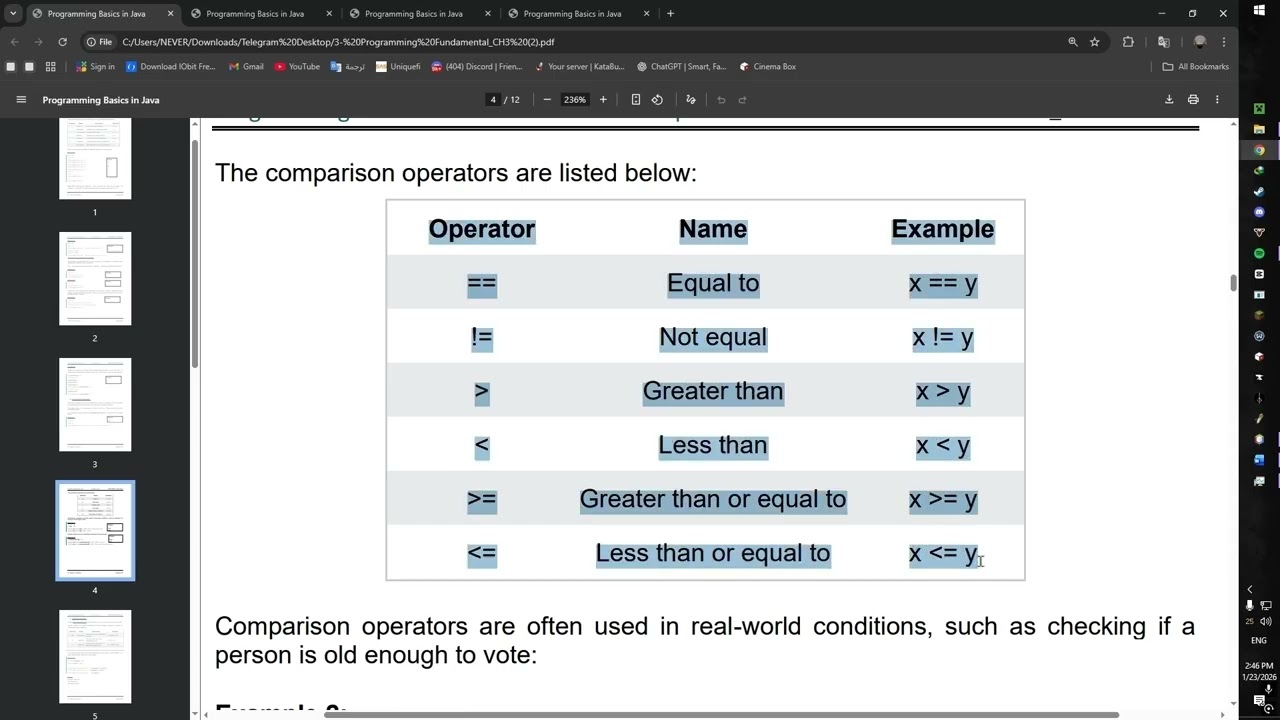Open the Sign in bookmark
The height and width of the screenshot is (720, 1280).
(96, 67)
